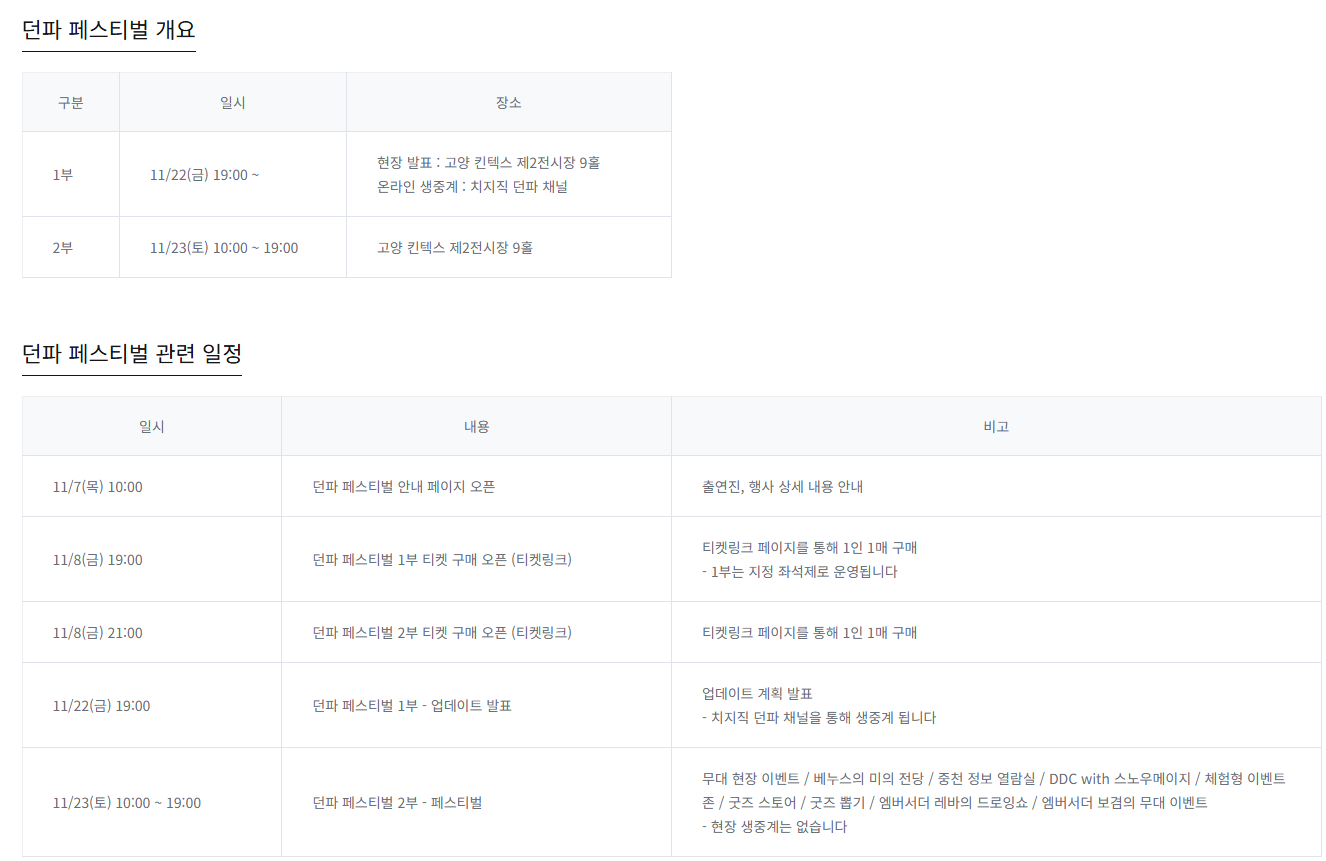The image size is (1326, 861).
Task: Select the 11/22(금) 19:00 ~ overview cell
Action: click(x=204, y=174)
